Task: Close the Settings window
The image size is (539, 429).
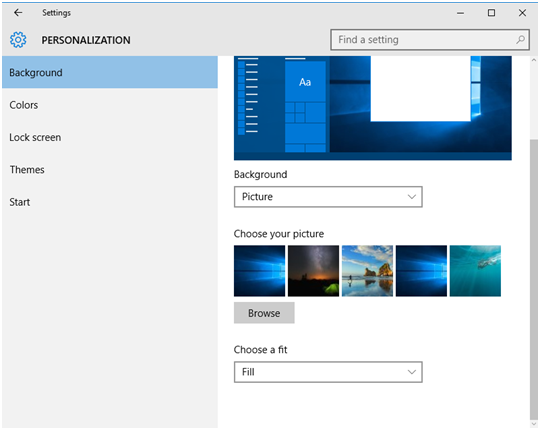Action: point(522,13)
